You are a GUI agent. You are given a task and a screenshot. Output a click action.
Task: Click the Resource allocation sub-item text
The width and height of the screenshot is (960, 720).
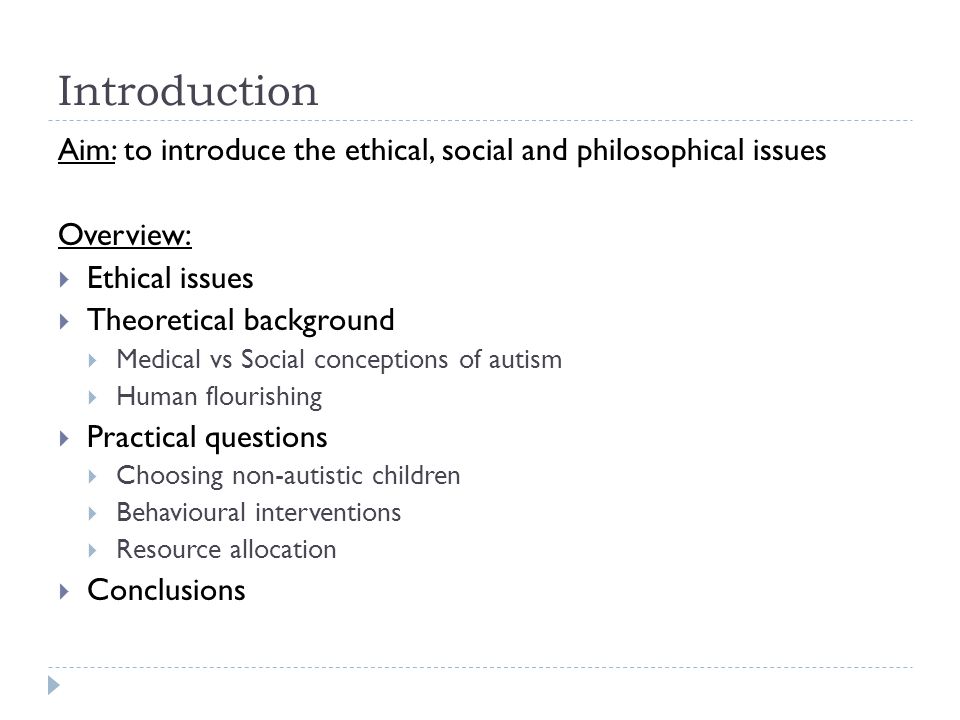click(x=227, y=550)
